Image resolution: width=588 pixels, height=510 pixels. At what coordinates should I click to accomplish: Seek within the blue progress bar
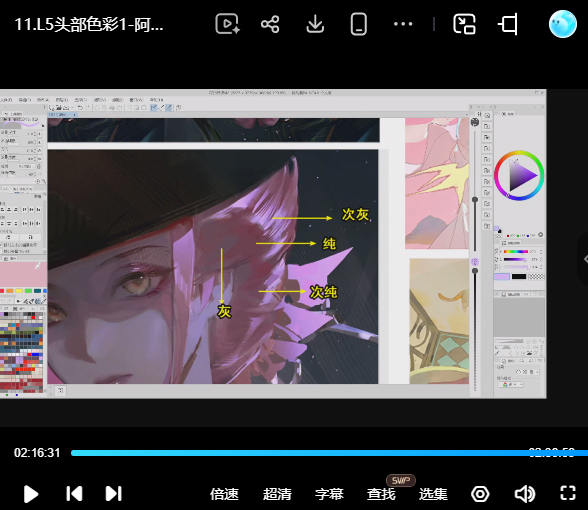(329, 453)
